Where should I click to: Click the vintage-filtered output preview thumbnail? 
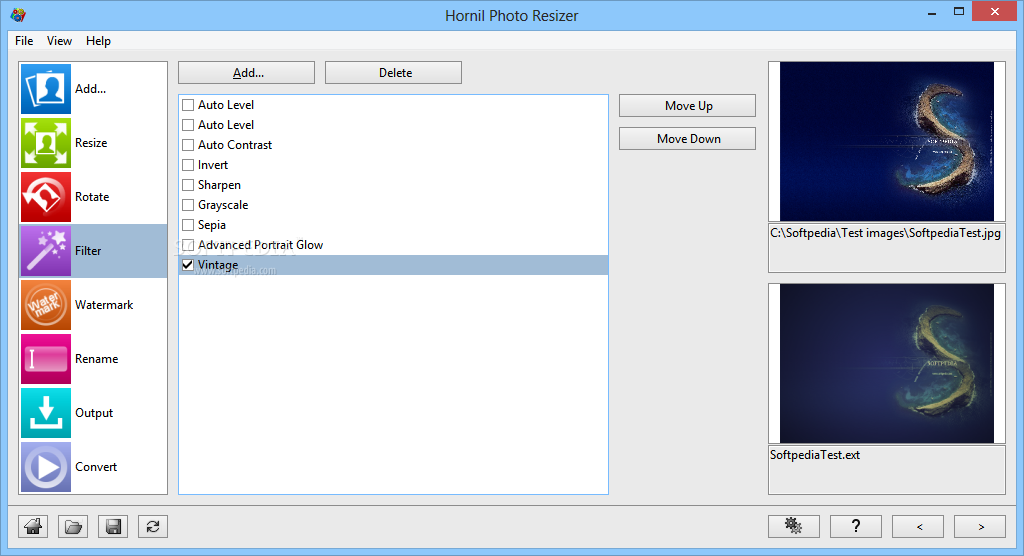[887, 363]
